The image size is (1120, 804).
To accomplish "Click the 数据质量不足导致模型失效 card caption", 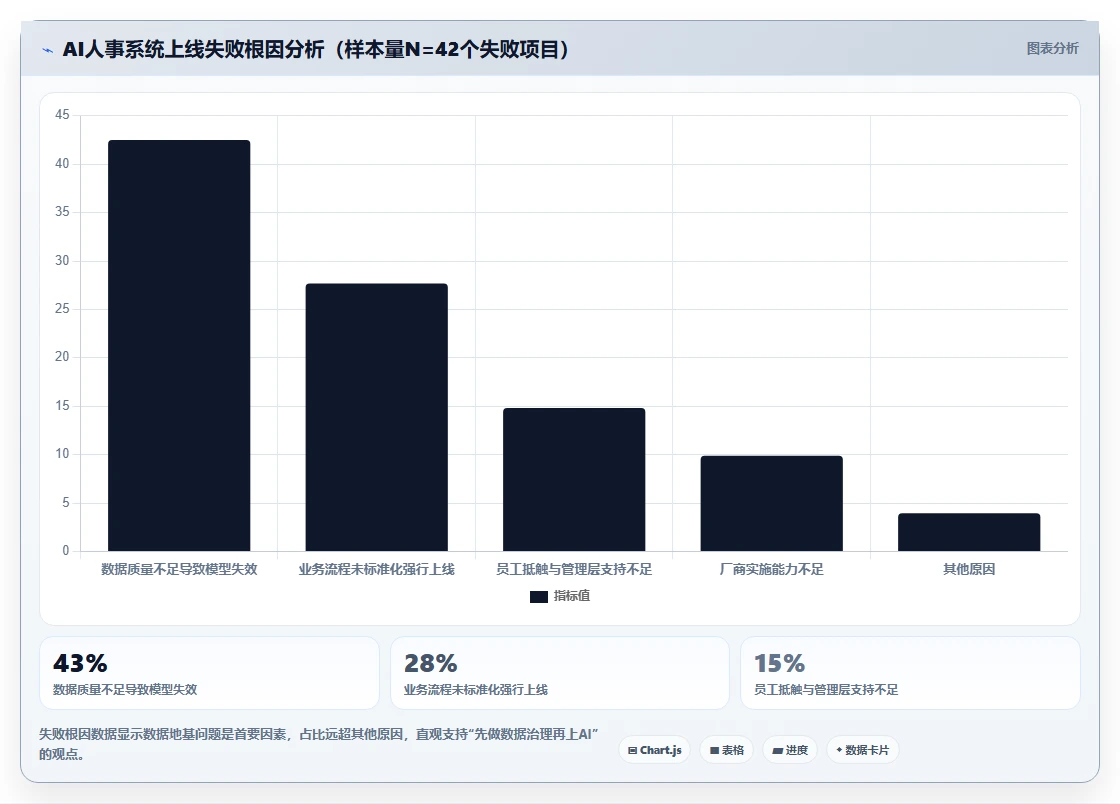I will (125, 690).
